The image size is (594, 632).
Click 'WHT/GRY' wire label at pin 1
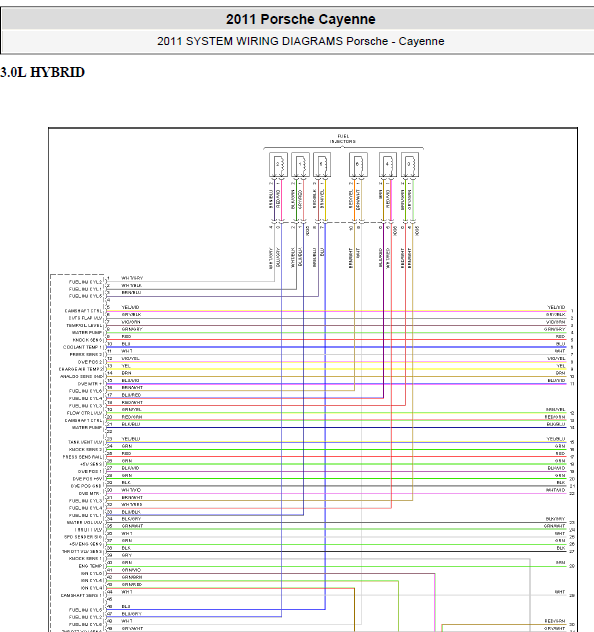(132, 278)
